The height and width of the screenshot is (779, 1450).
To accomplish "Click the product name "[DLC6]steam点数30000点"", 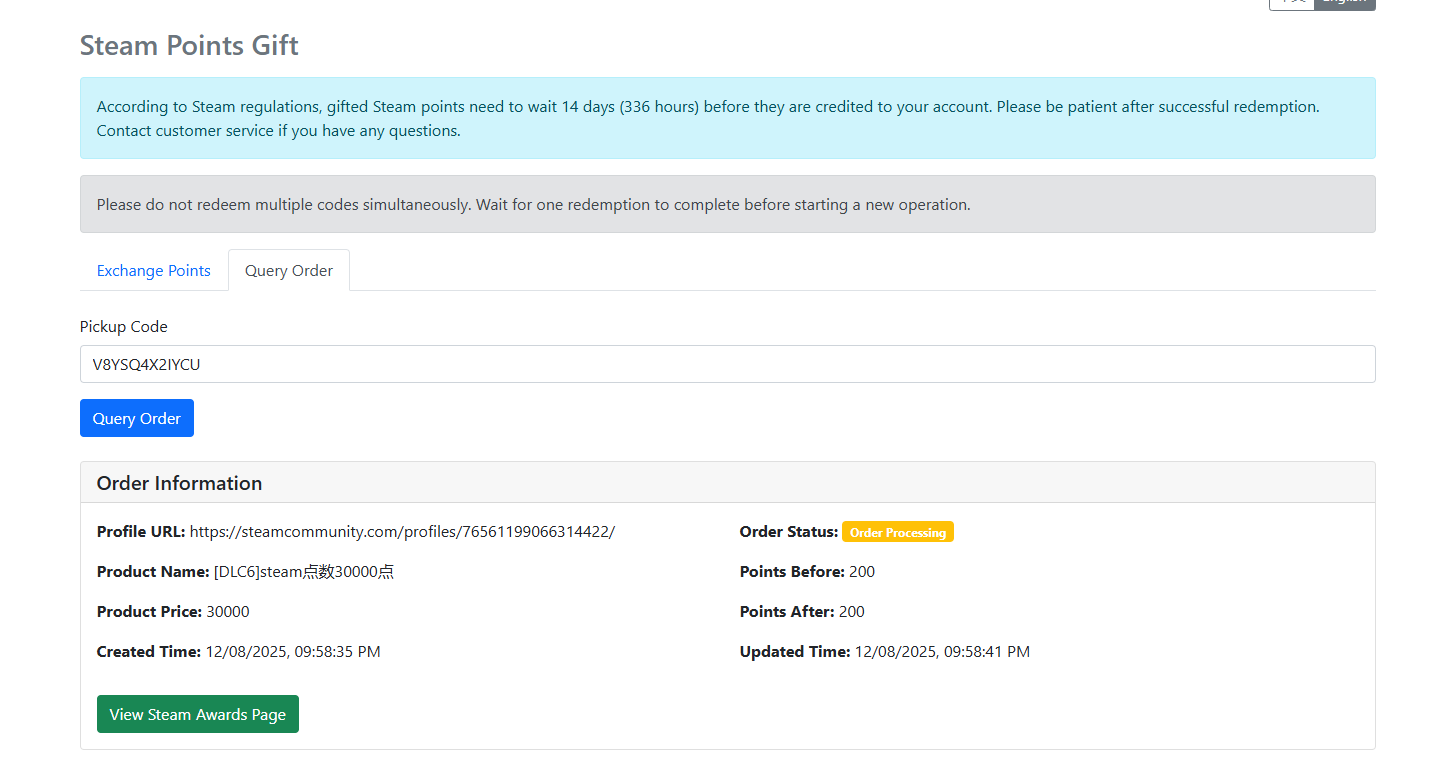I will [304, 572].
